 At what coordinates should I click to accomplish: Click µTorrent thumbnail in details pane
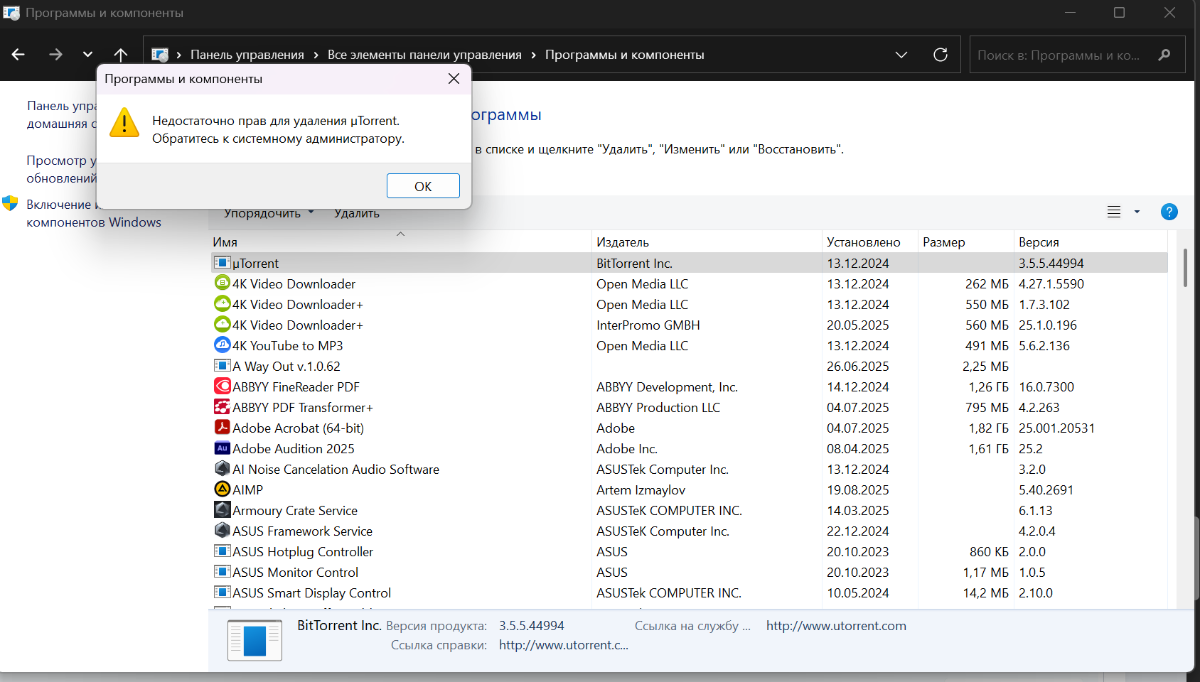254,641
